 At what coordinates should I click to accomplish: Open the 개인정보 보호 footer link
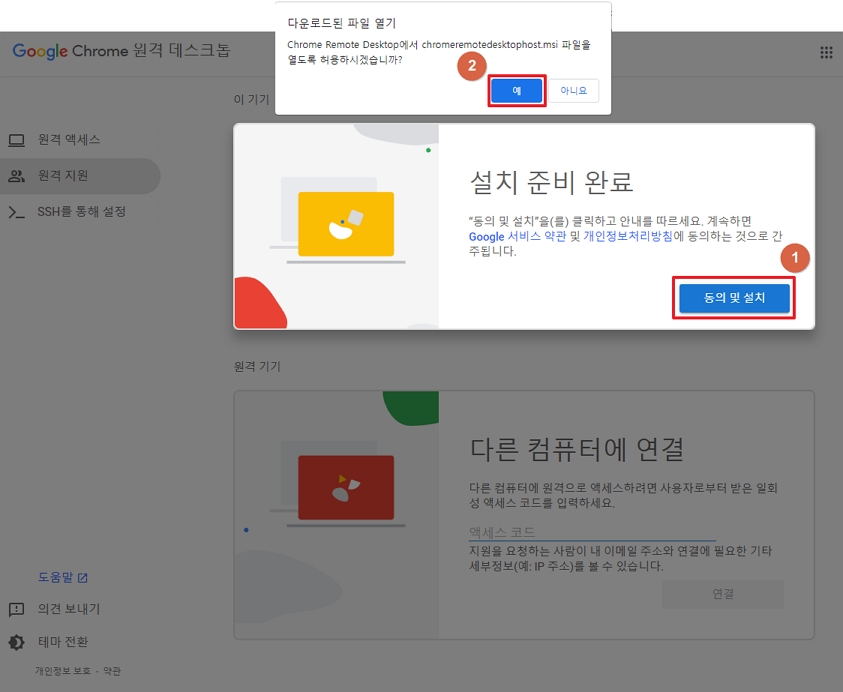pyautogui.click(x=63, y=671)
